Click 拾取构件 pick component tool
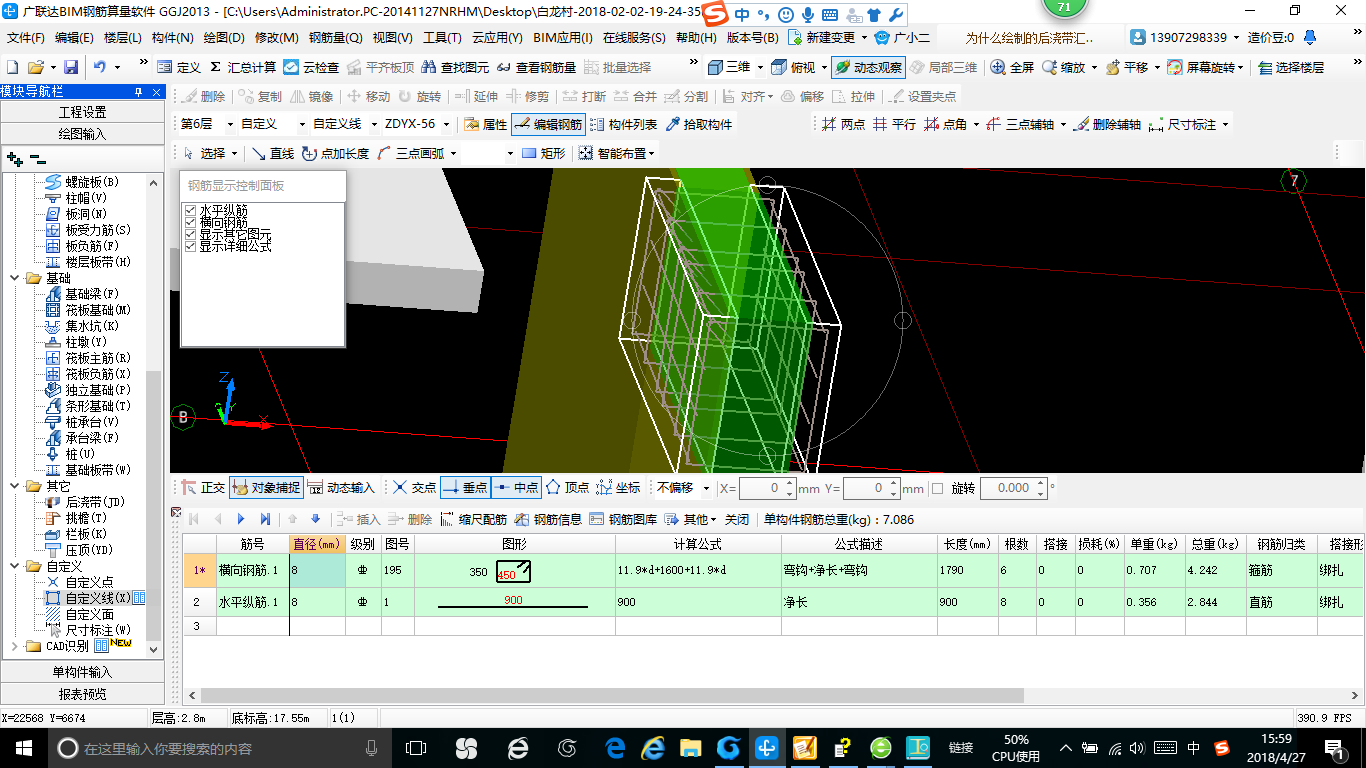This screenshot has height=768, width=1366. tap(698, 125)
